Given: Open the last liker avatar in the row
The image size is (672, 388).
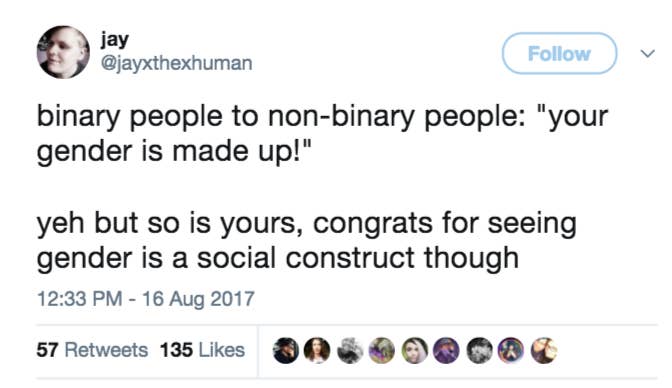Looking at the screenshot, I should (x=544, y=350).
